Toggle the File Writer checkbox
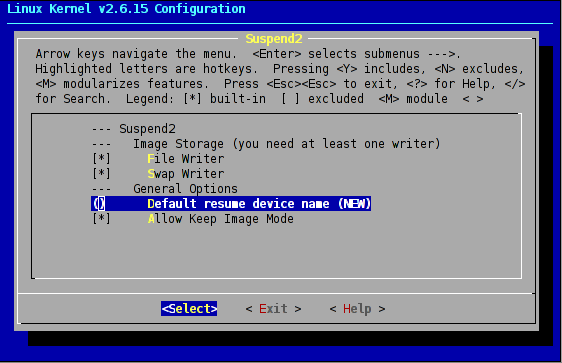The width and height of the screenshot is (562, 363). pyautogui.click(x=101, y=158)
